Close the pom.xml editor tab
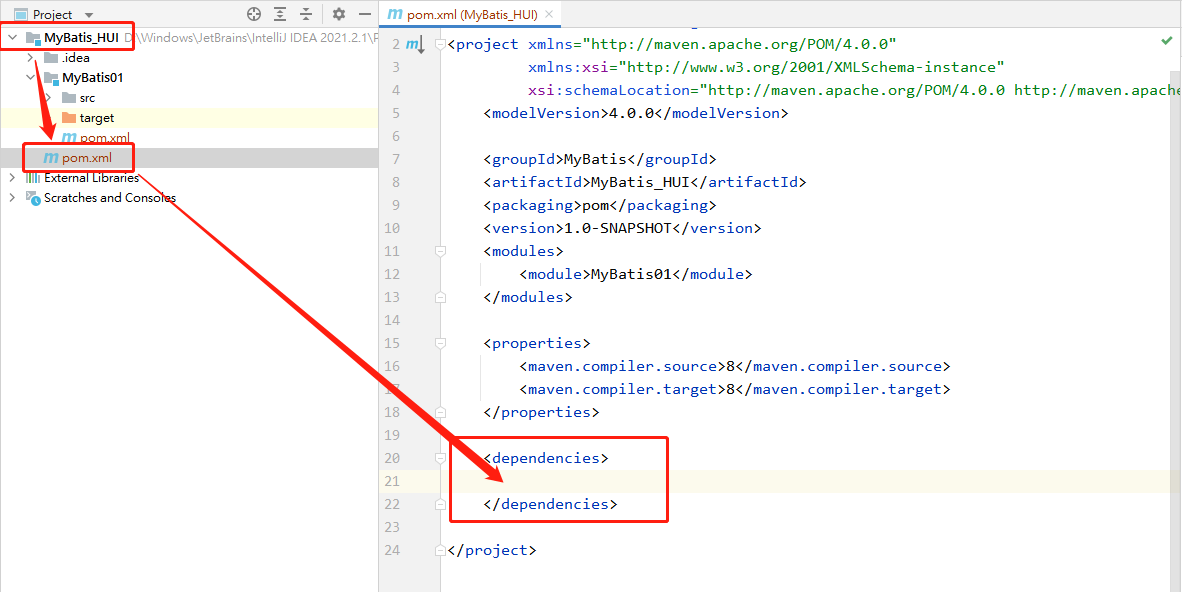 (549, 14)
